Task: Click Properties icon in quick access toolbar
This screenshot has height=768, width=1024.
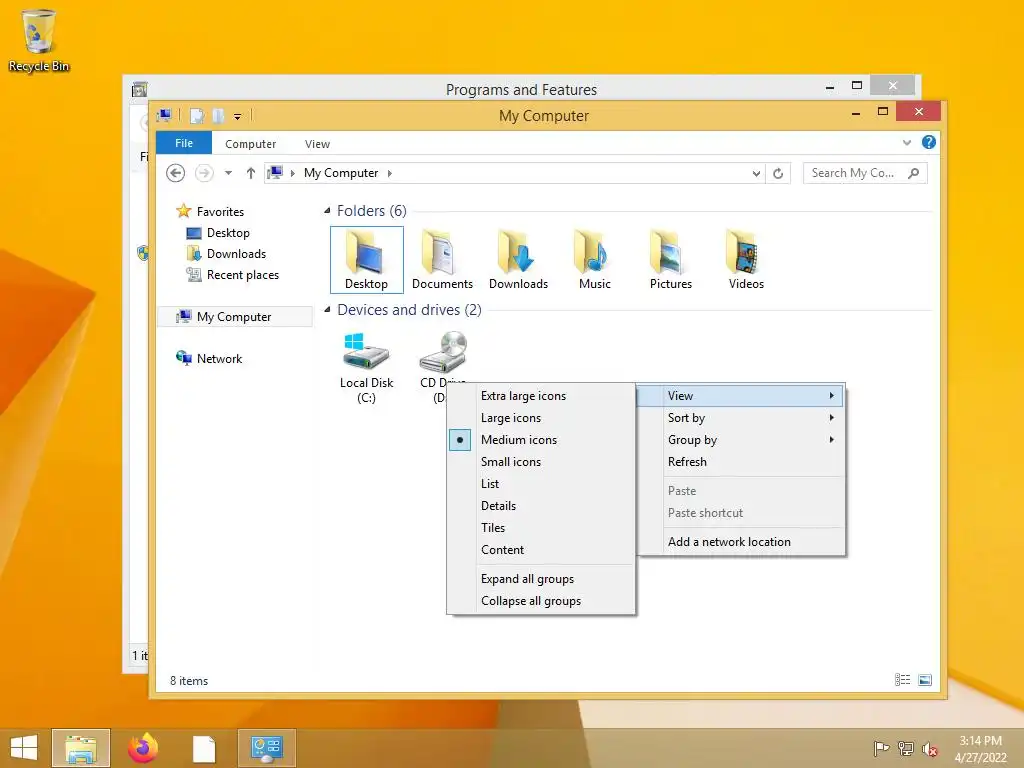Action: [197, 116]
